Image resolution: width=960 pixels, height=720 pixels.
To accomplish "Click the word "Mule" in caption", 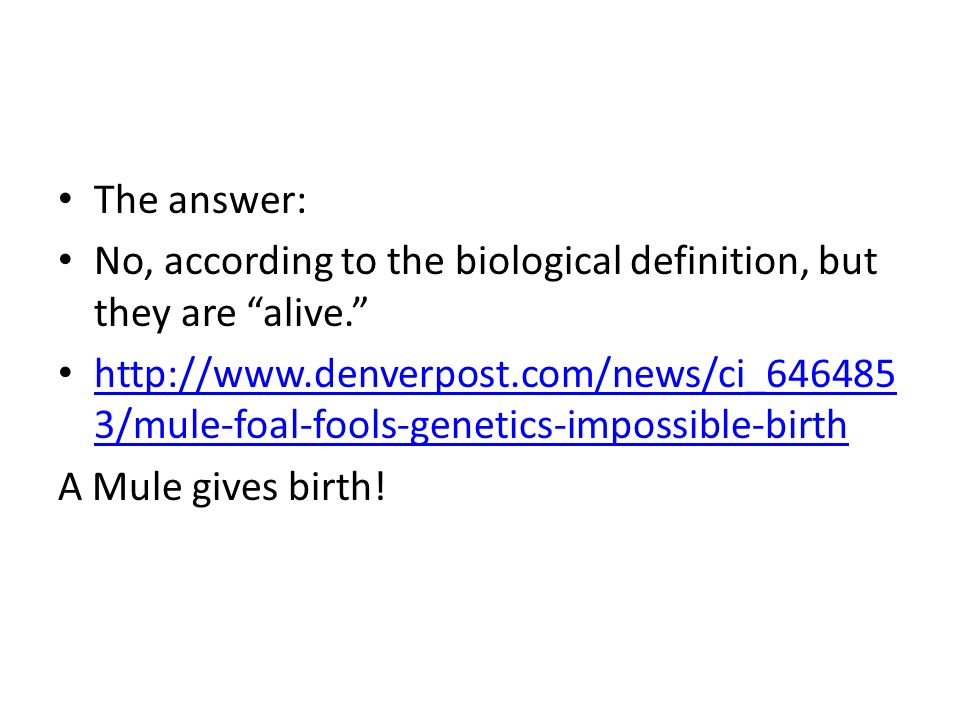I will 137,487.
